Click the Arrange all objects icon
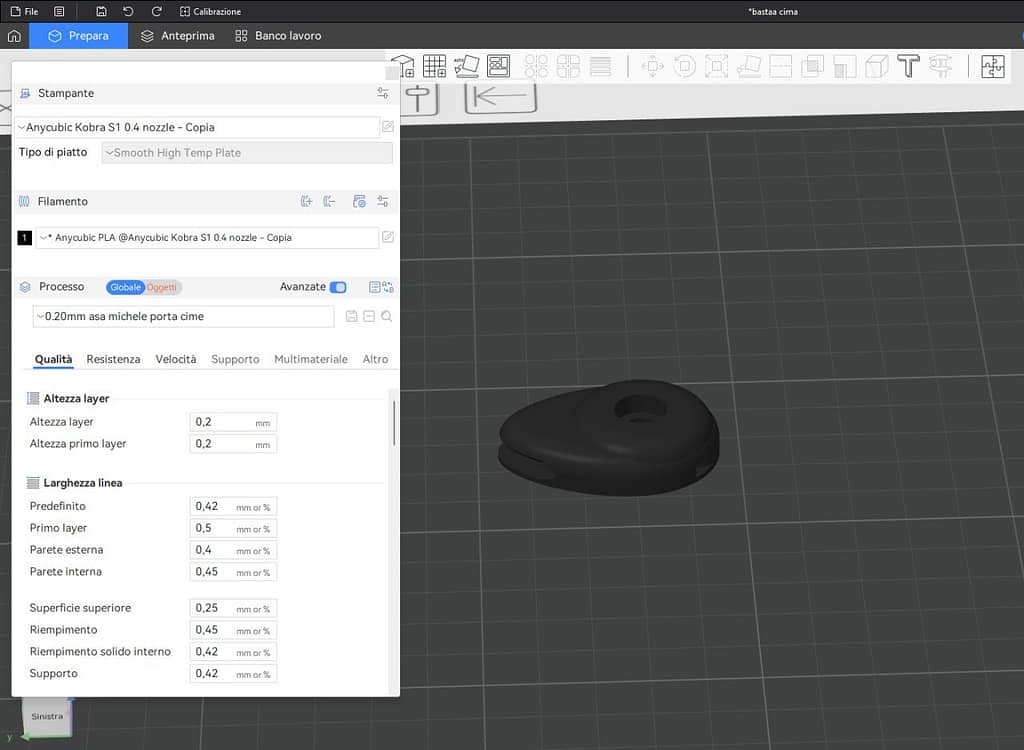 click(x=498, y=66)
